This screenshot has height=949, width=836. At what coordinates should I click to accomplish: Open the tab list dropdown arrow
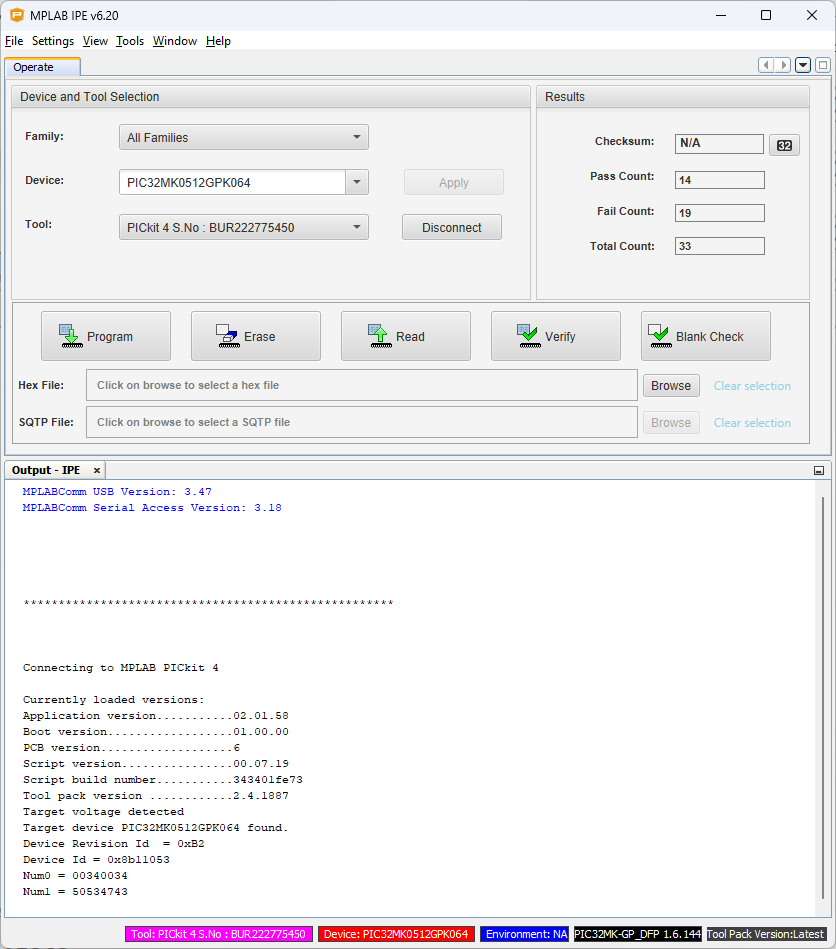coord(802,64)
